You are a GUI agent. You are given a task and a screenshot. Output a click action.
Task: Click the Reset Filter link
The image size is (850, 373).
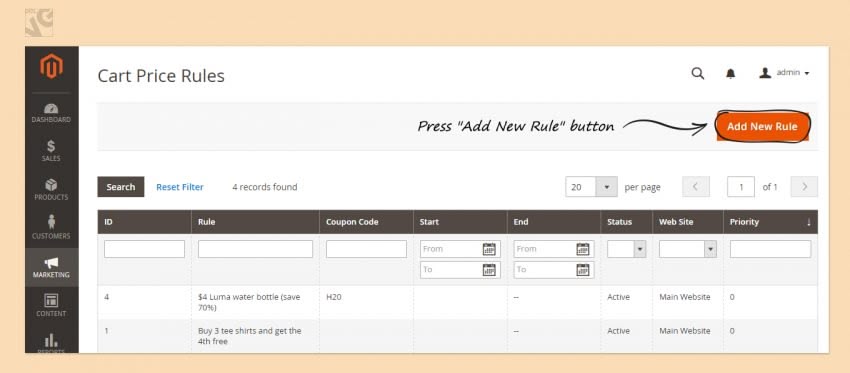180,187
